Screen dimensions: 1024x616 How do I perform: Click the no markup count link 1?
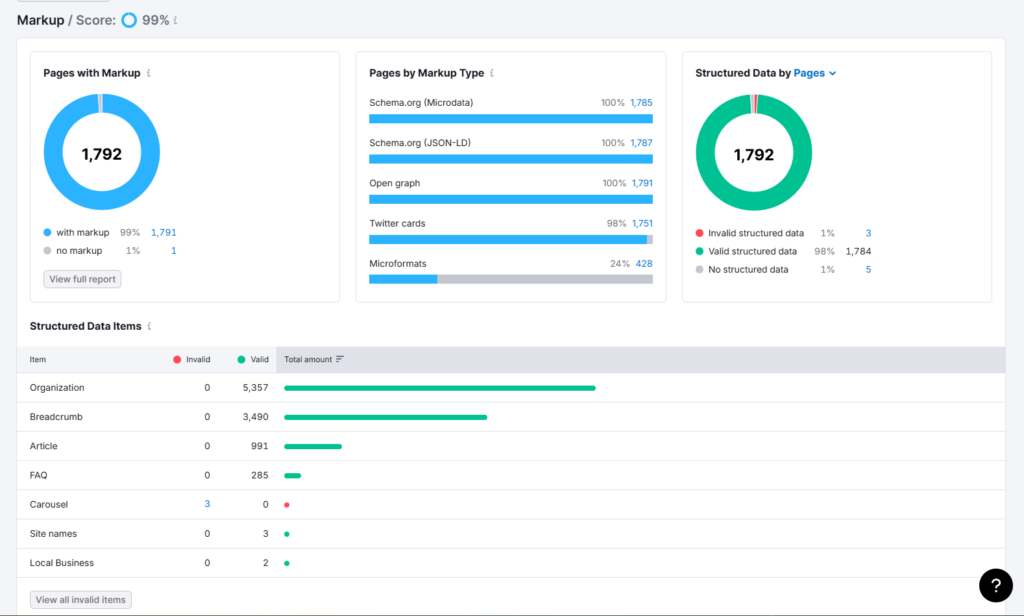point(173,250)
